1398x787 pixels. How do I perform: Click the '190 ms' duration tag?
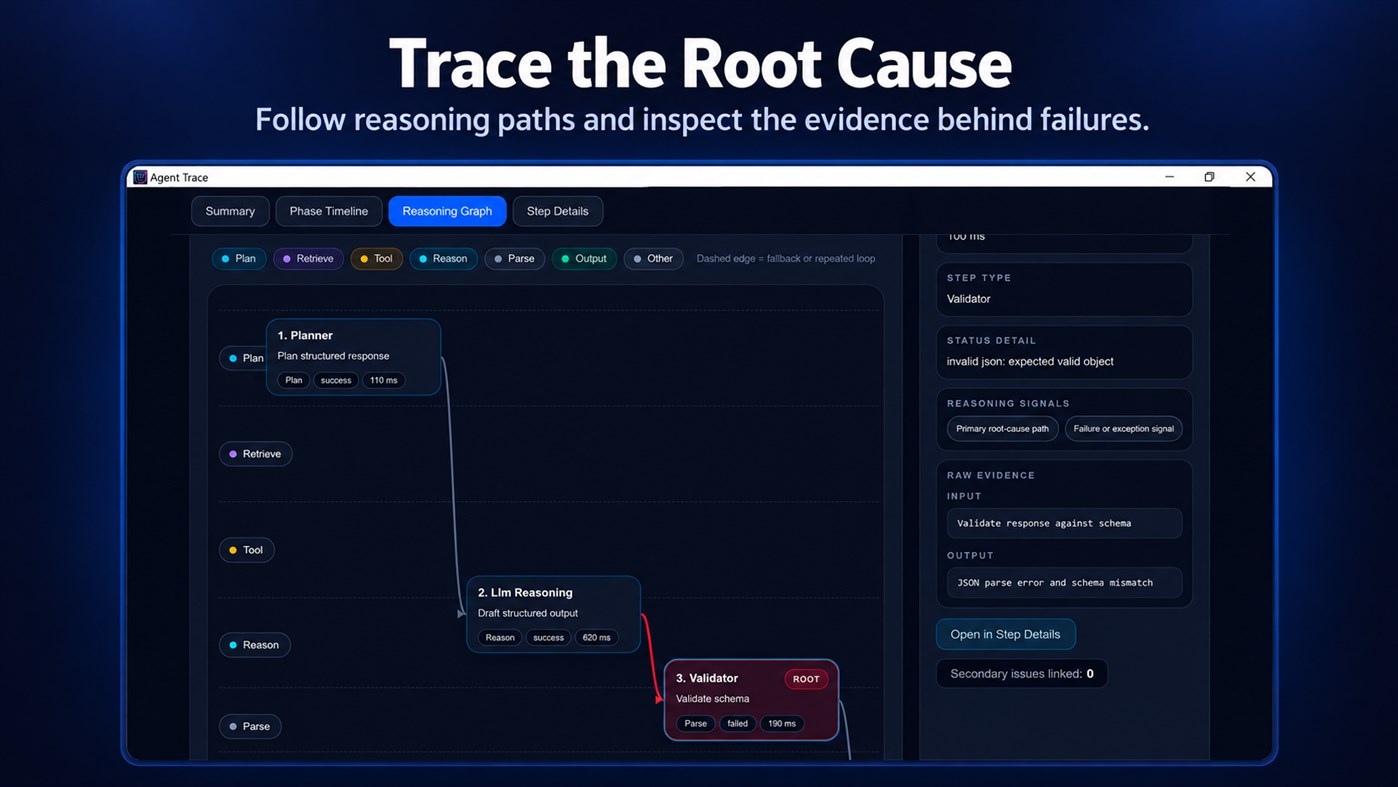pos(782,723)
